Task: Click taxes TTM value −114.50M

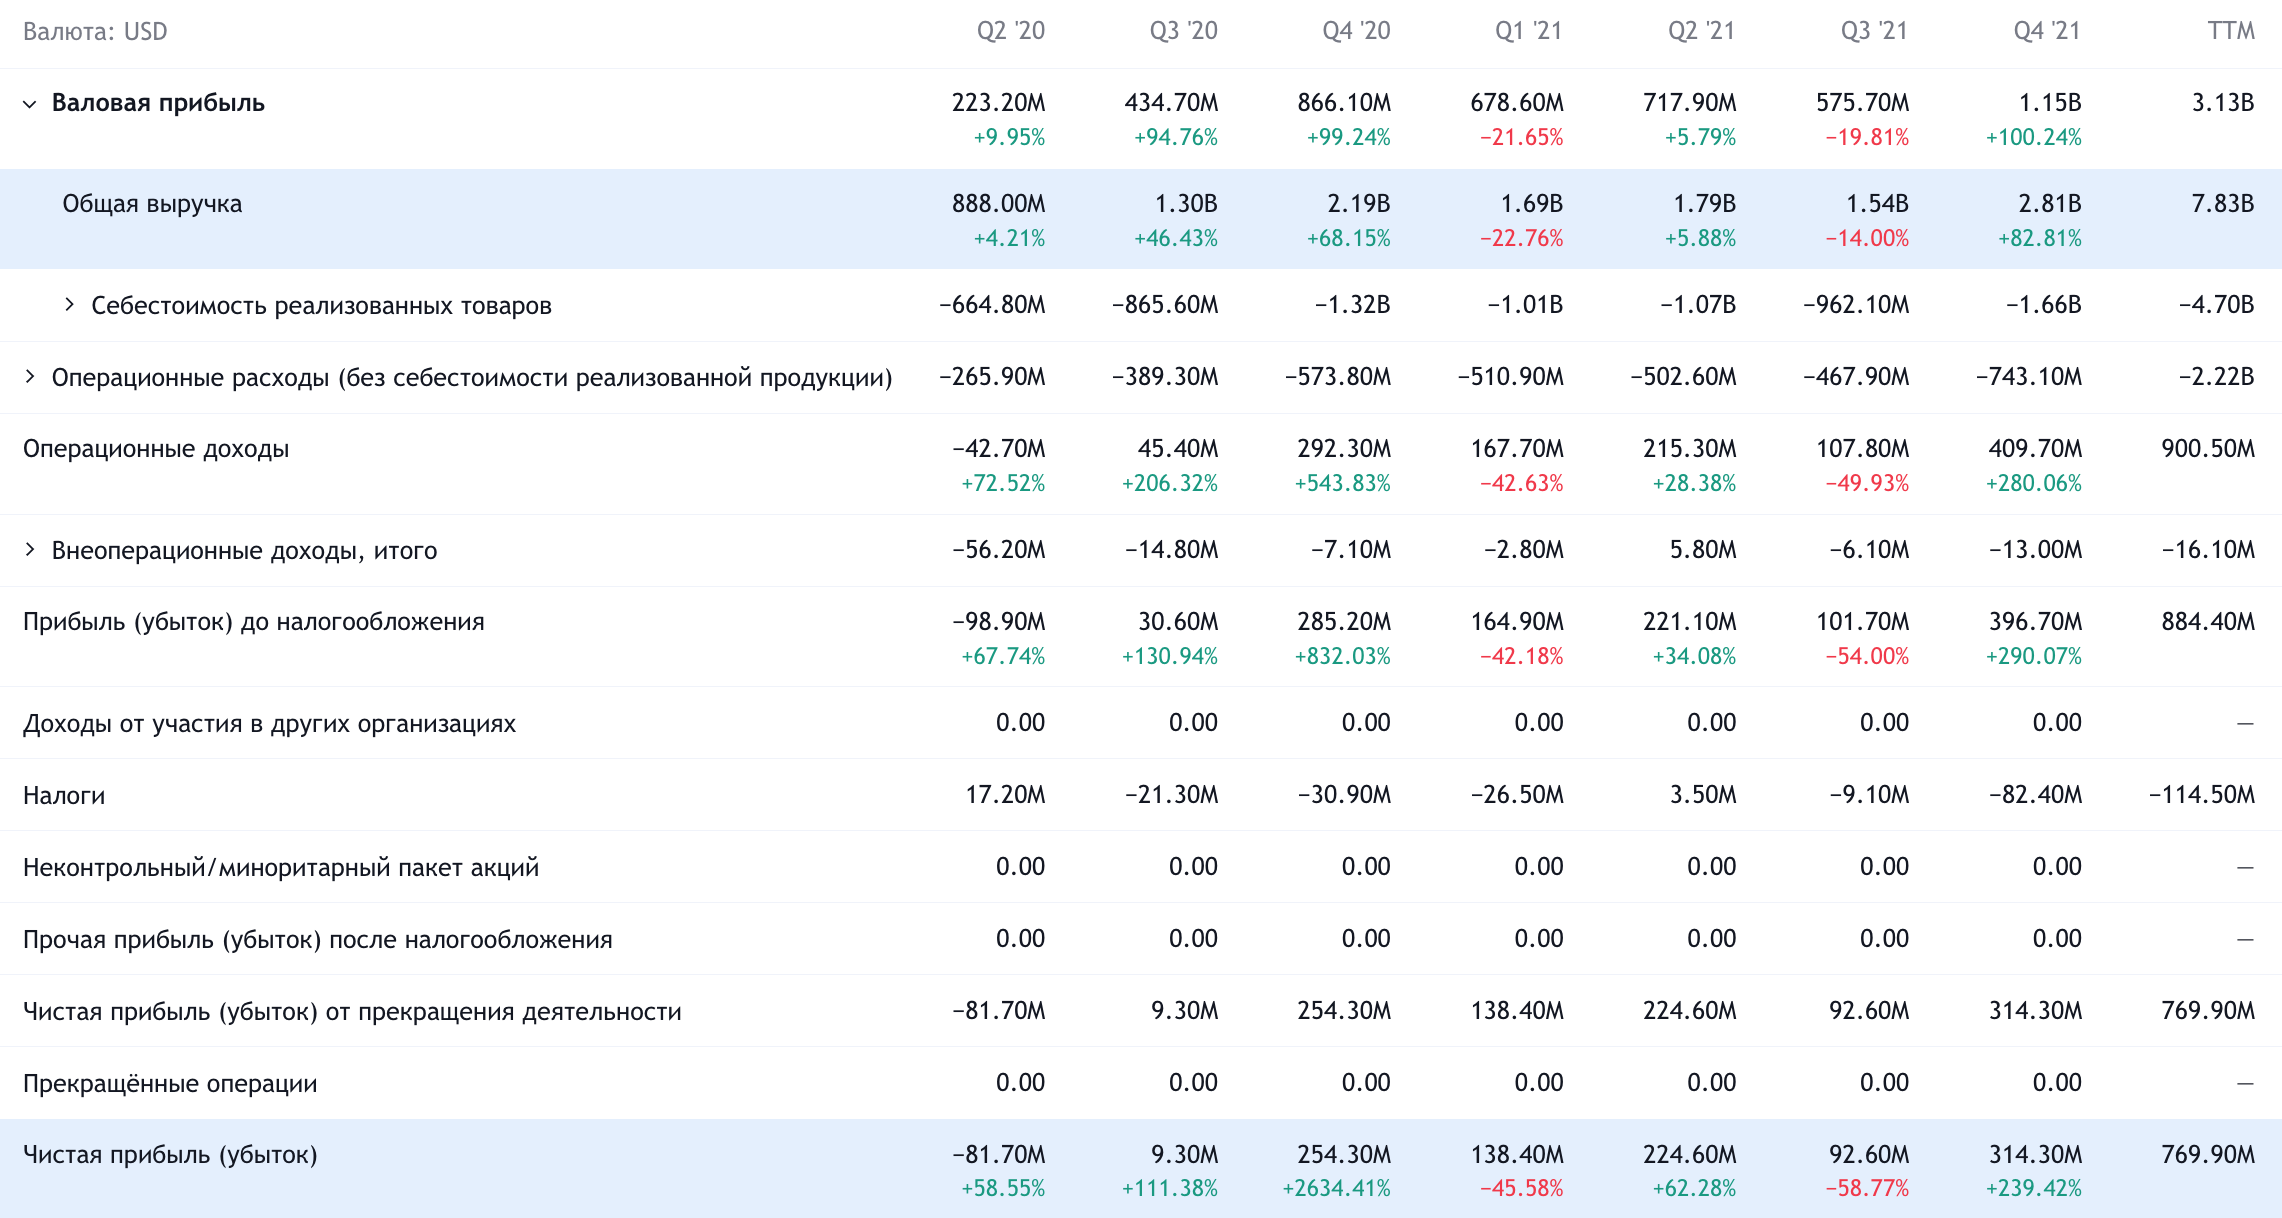Action: click(x=2202, y=795)
